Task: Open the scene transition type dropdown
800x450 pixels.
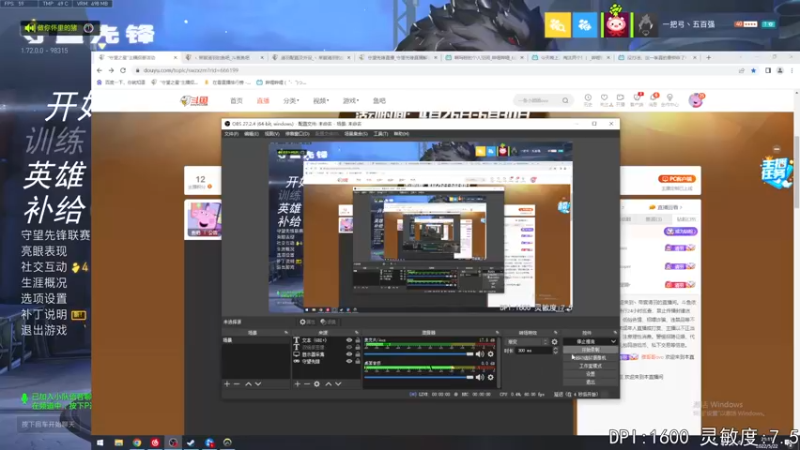Action: (x=527, y=341)
